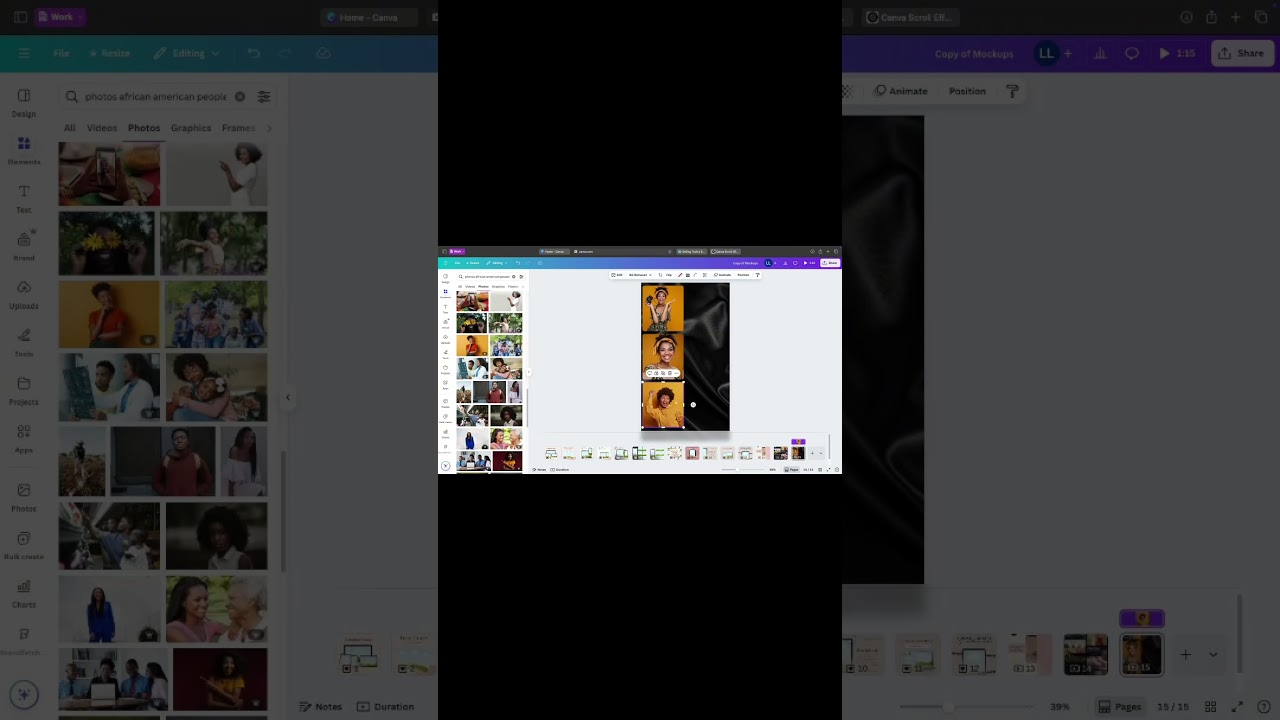Image resolution: width=1280 pixels, height=720 pixels.
Task: Toggle Duration in blurred backdrop footer
Action: 386,706
